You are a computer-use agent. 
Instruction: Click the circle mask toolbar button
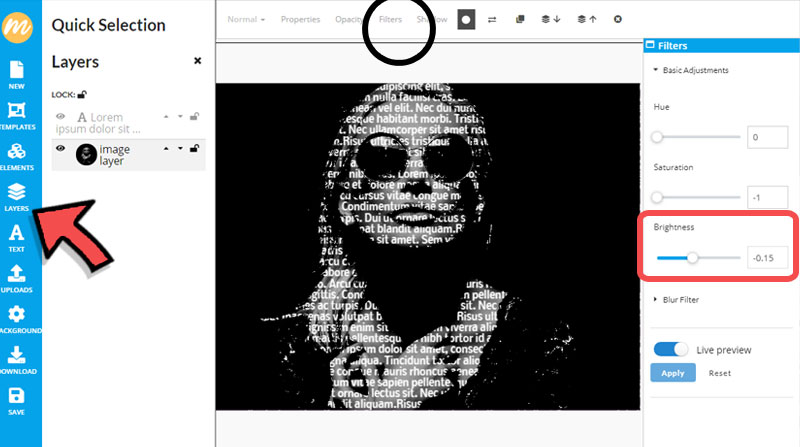pyautogui.click(x=466, y=19)
